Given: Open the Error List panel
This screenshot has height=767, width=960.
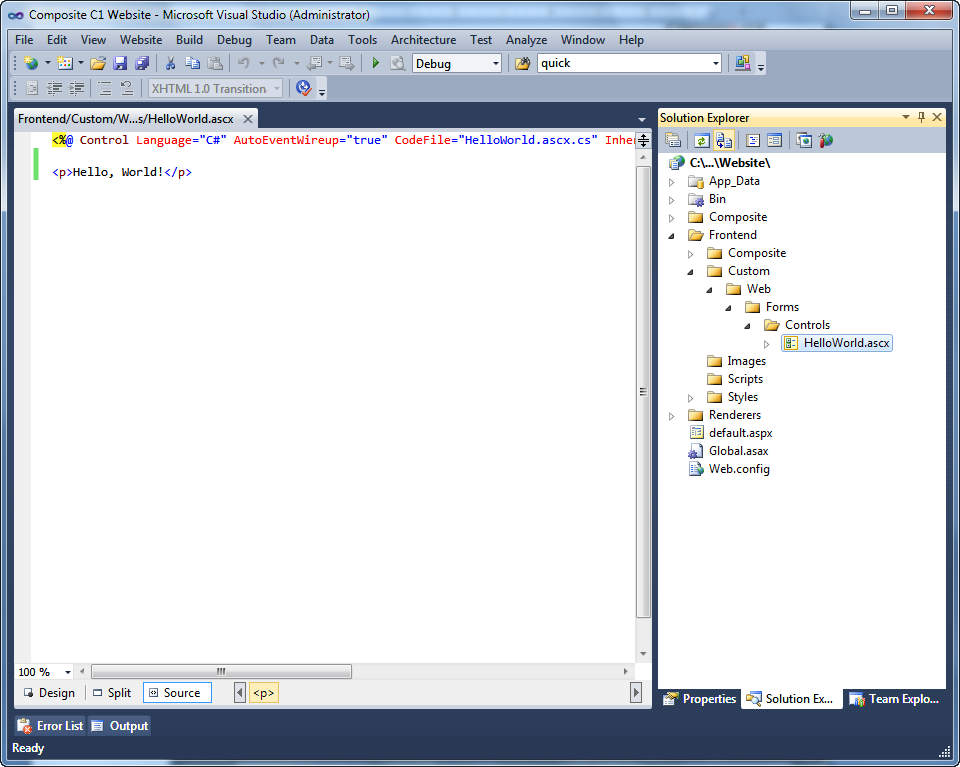Looking at the screenshot, I should pos(51,726).
